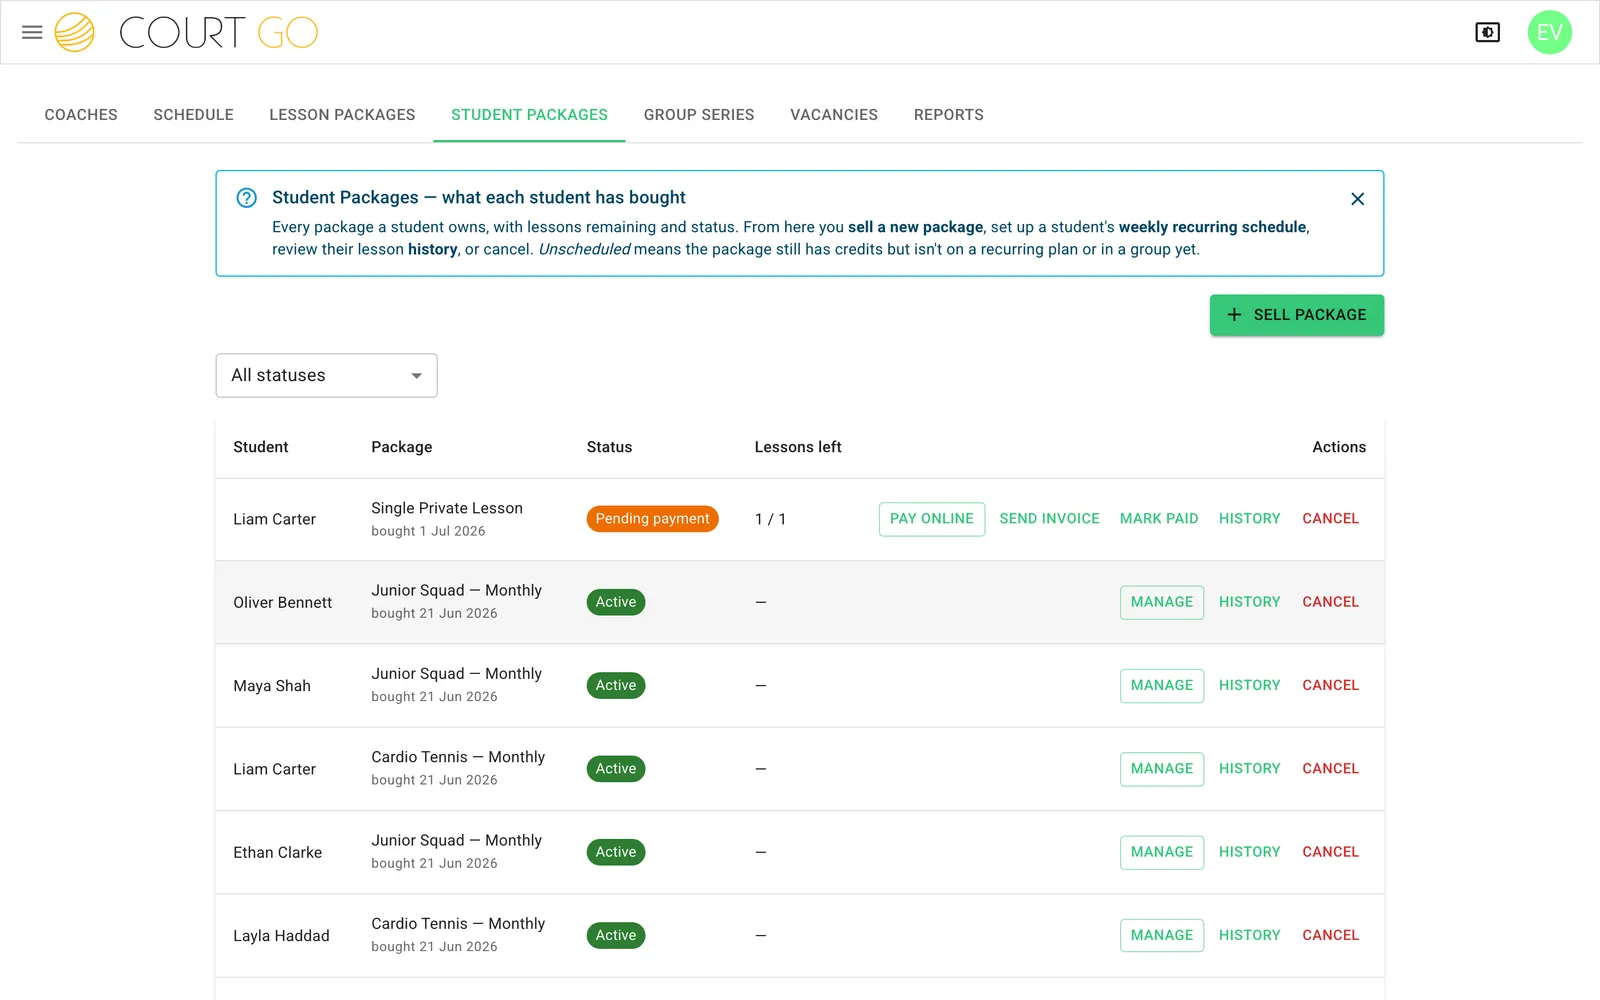This screenshot has height=1000, width=1600.
Task: Manage Oliver Bennett's Junior Squad package
Action: 1161,602
